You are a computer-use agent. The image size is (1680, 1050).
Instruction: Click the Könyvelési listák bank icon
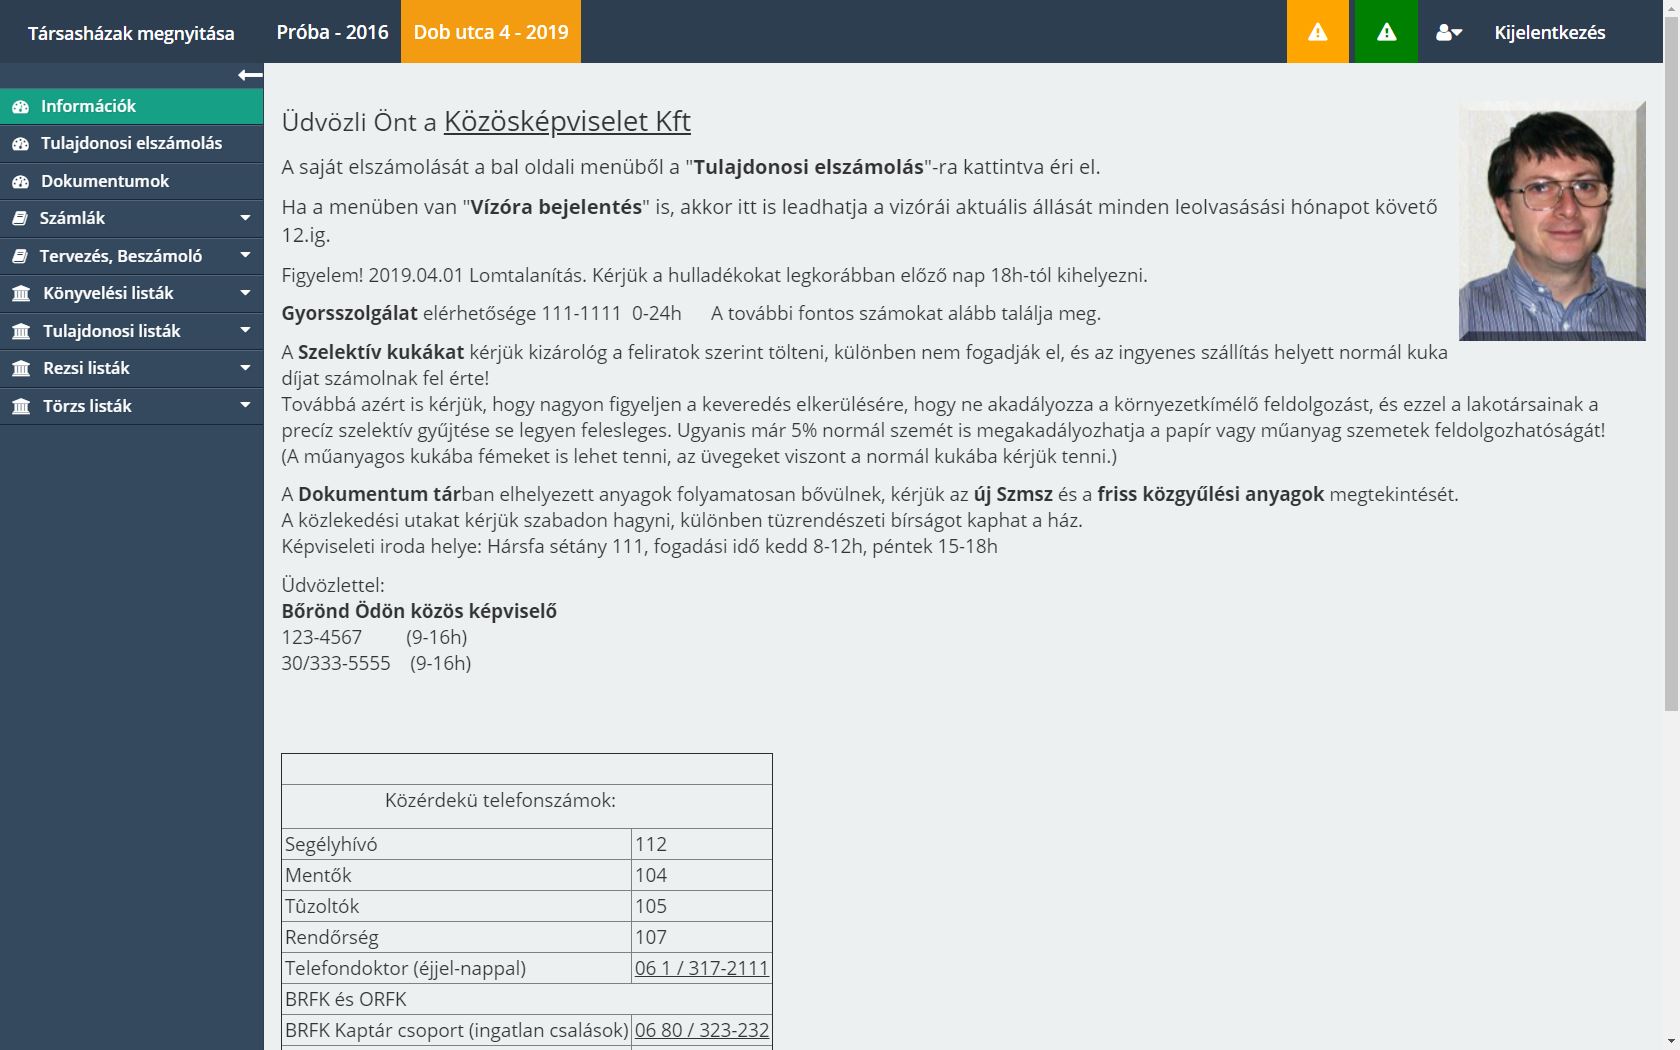pos(21,293)
